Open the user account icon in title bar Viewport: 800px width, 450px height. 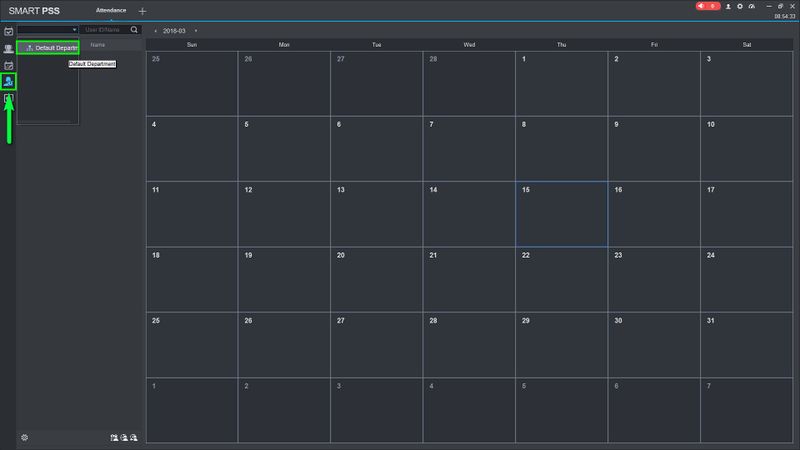(728, 6)
